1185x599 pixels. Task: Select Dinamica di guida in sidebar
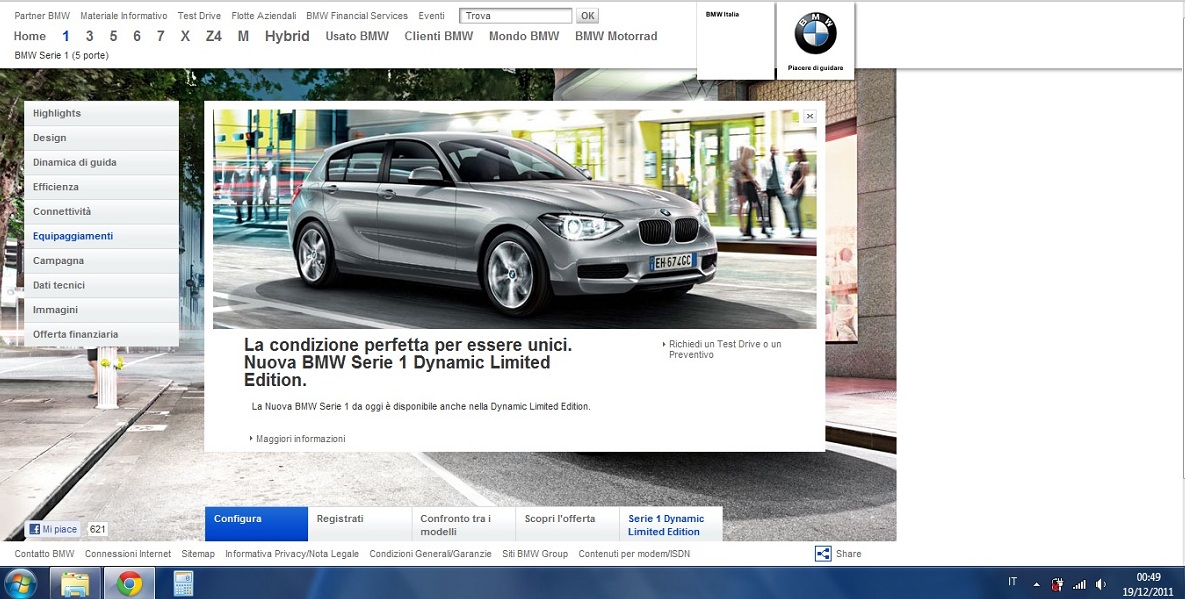(101, 162)
